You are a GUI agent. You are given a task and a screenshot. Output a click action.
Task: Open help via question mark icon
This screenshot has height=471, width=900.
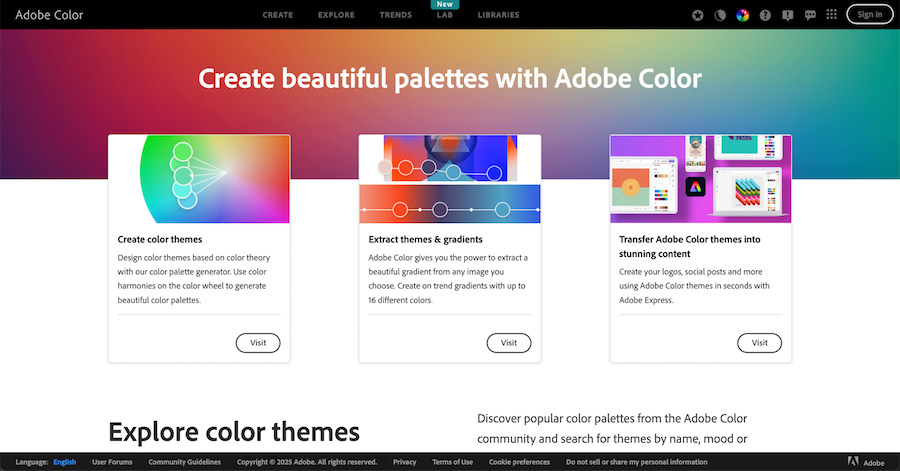(765, 15)
